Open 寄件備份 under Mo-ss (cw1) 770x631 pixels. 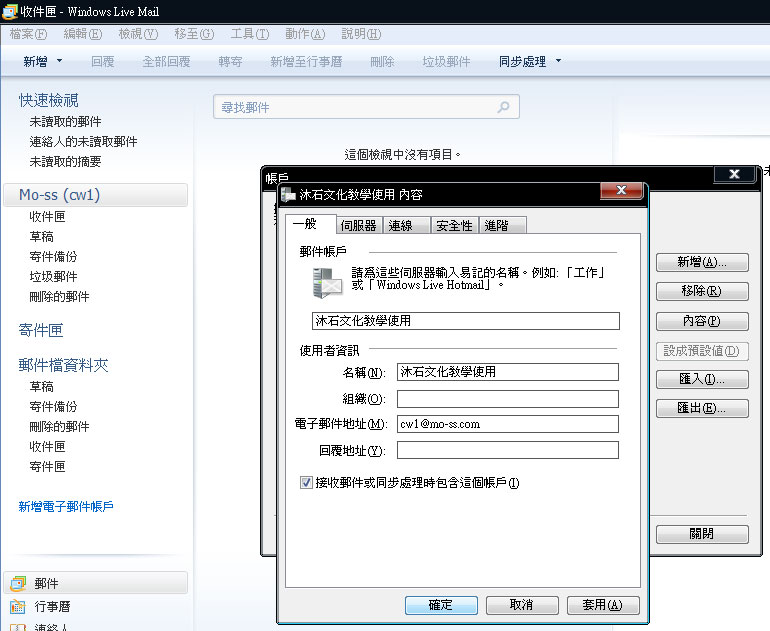[x=53, y=256]
